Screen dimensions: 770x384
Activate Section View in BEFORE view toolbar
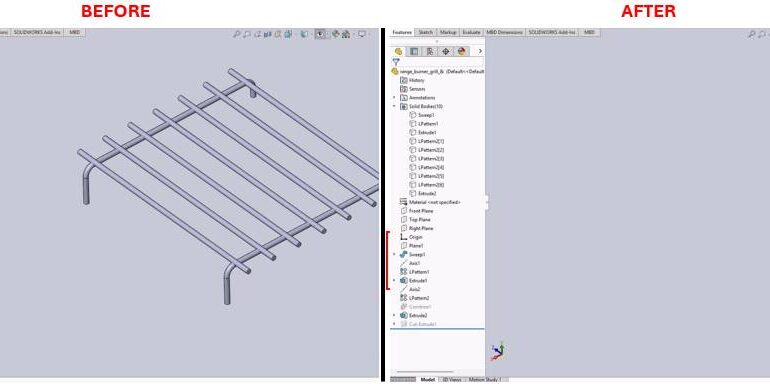click(268, 34)
